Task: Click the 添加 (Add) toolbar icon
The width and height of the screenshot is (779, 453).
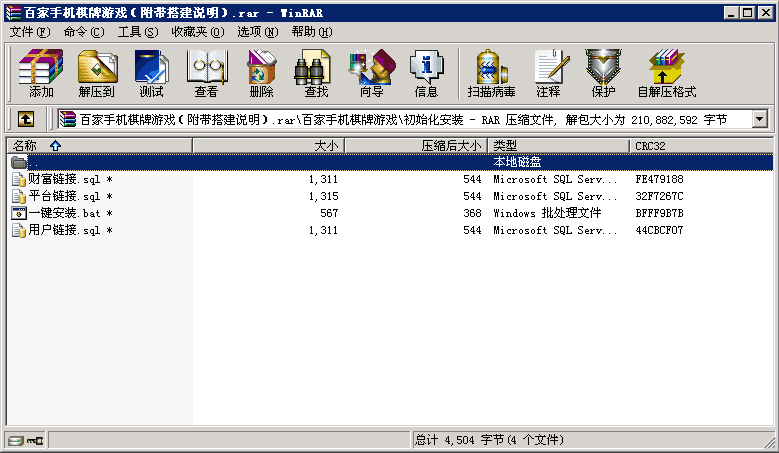Action: pos(41,74)
